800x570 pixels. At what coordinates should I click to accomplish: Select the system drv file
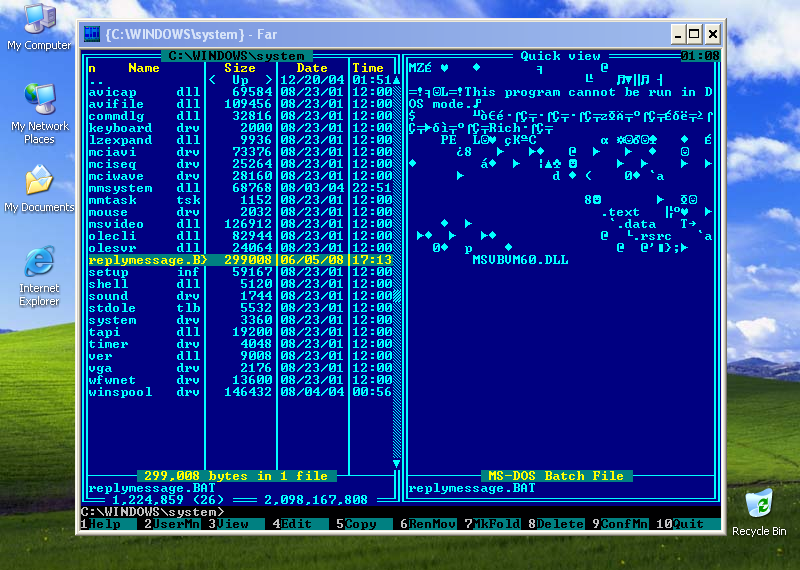tap(240, 320)
